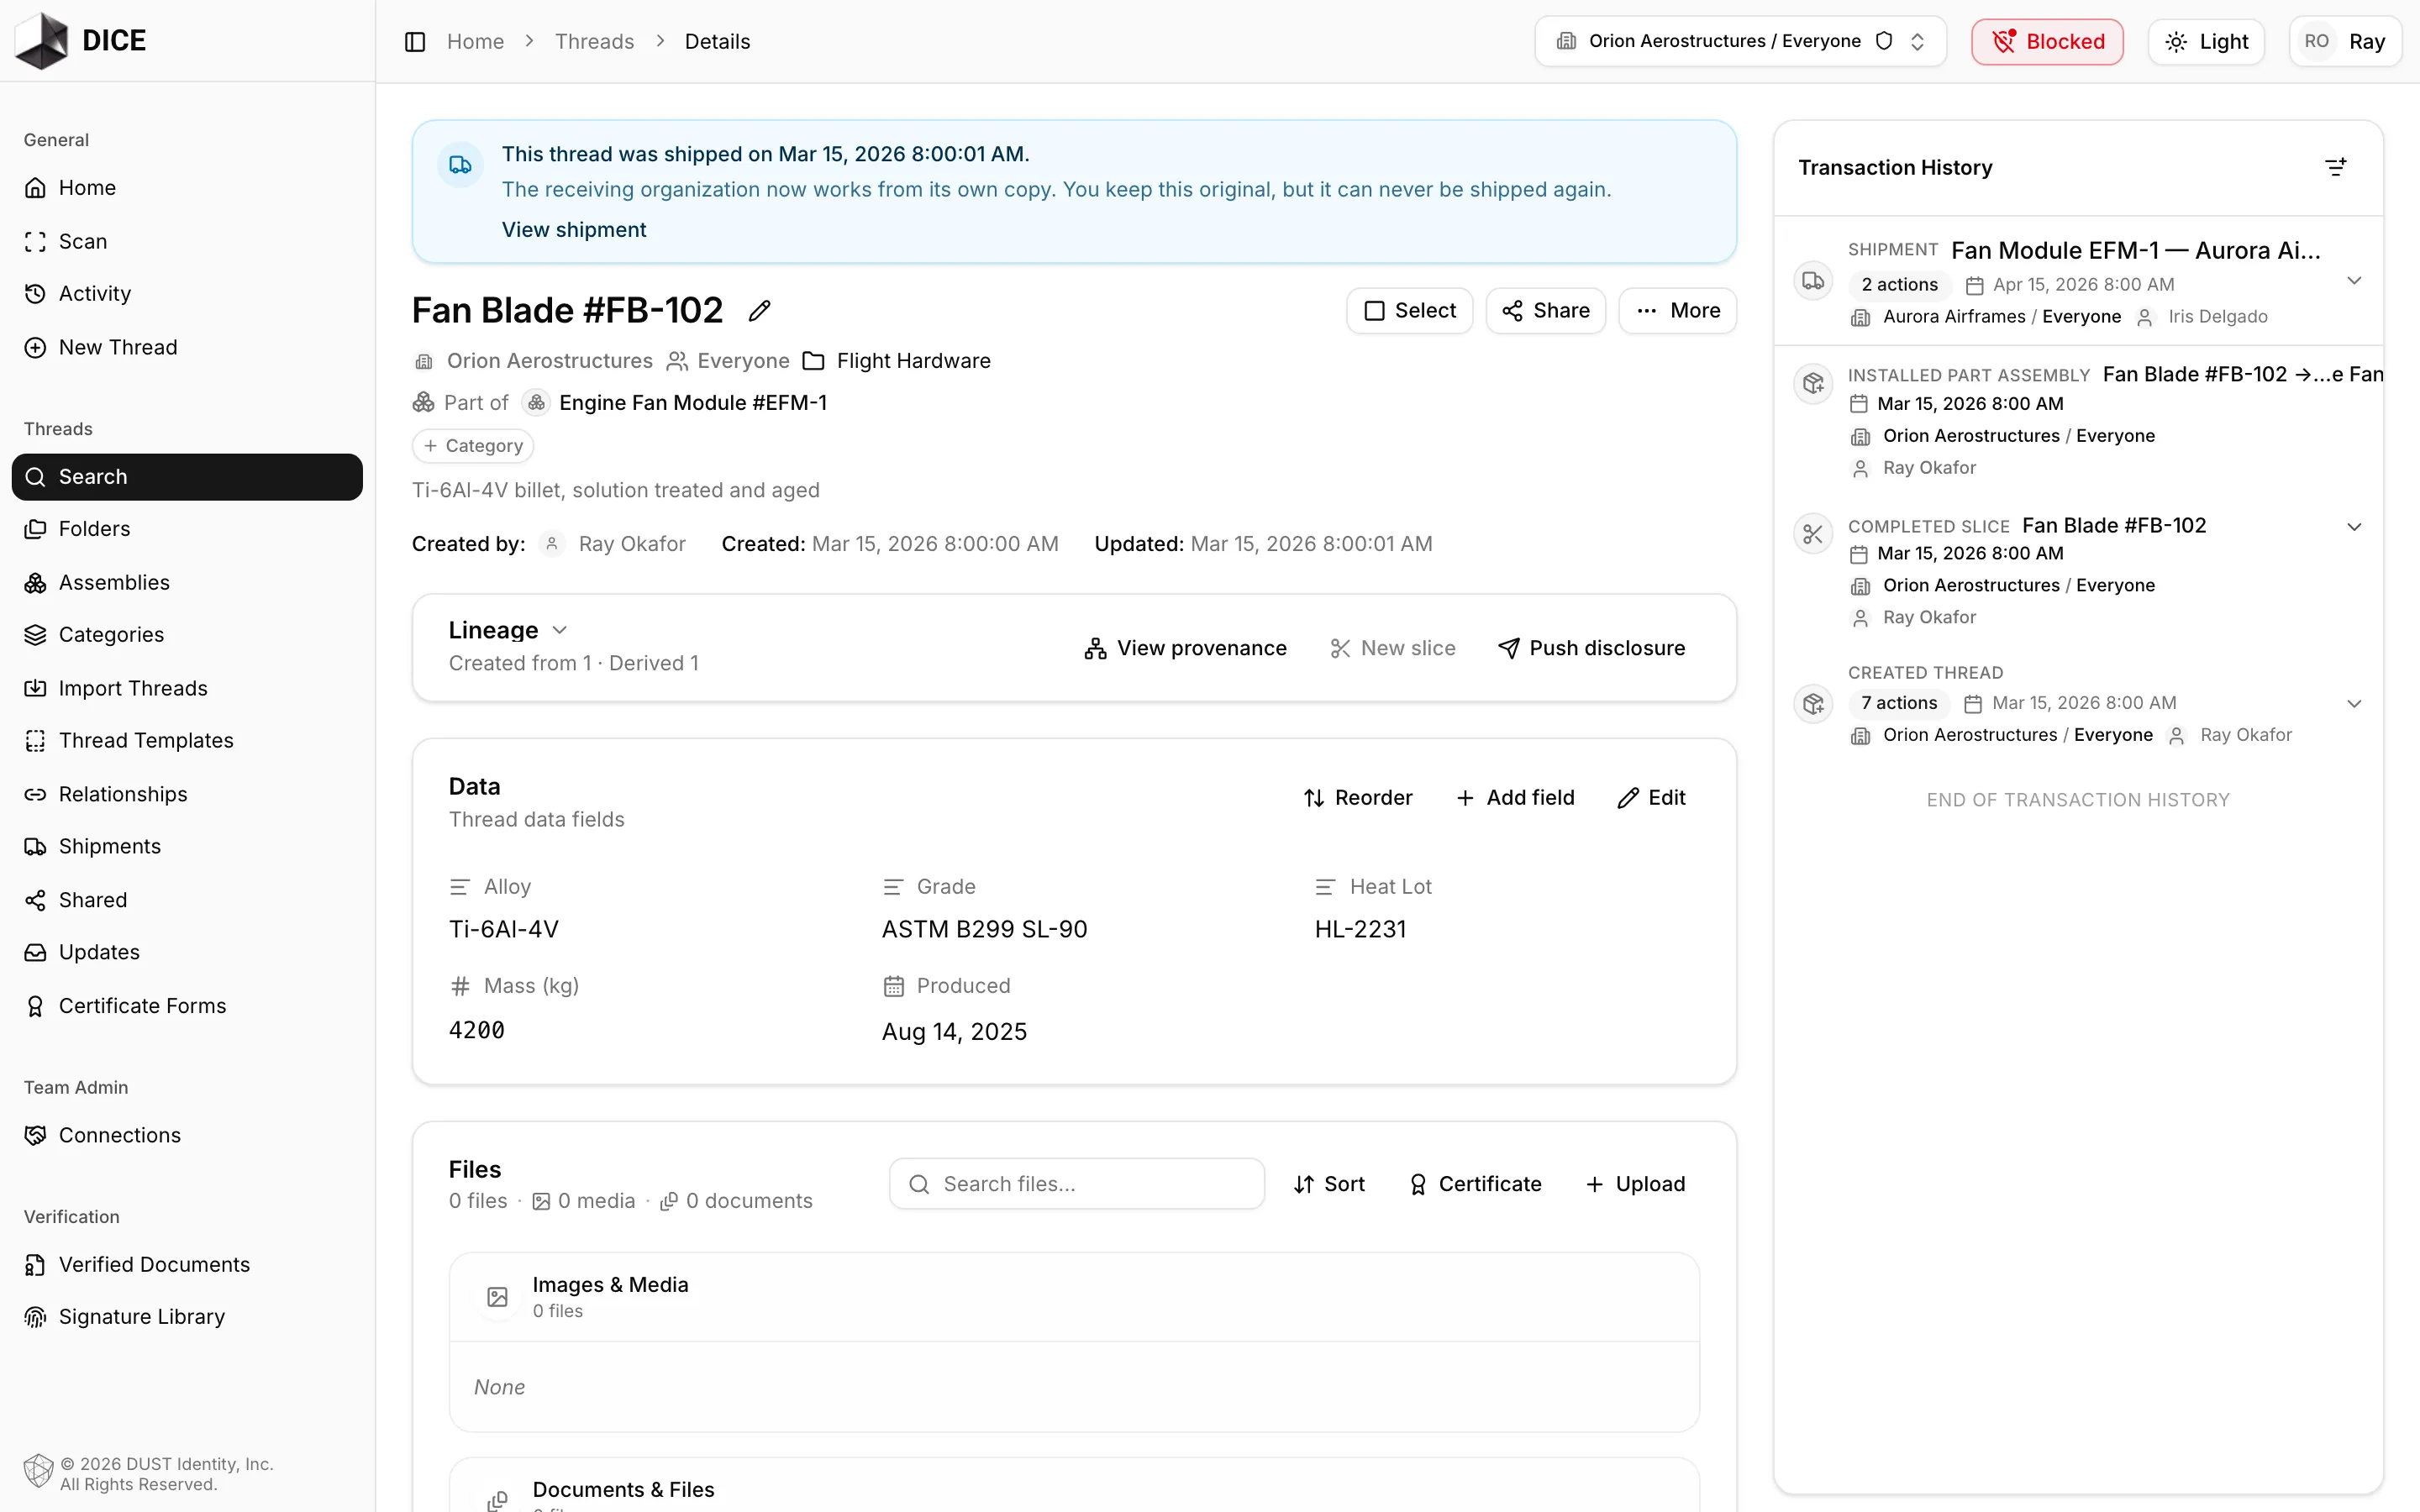The width and height of the screenshot is (2420, 1512).
Task: Click View provenance
Action: 1186,648
